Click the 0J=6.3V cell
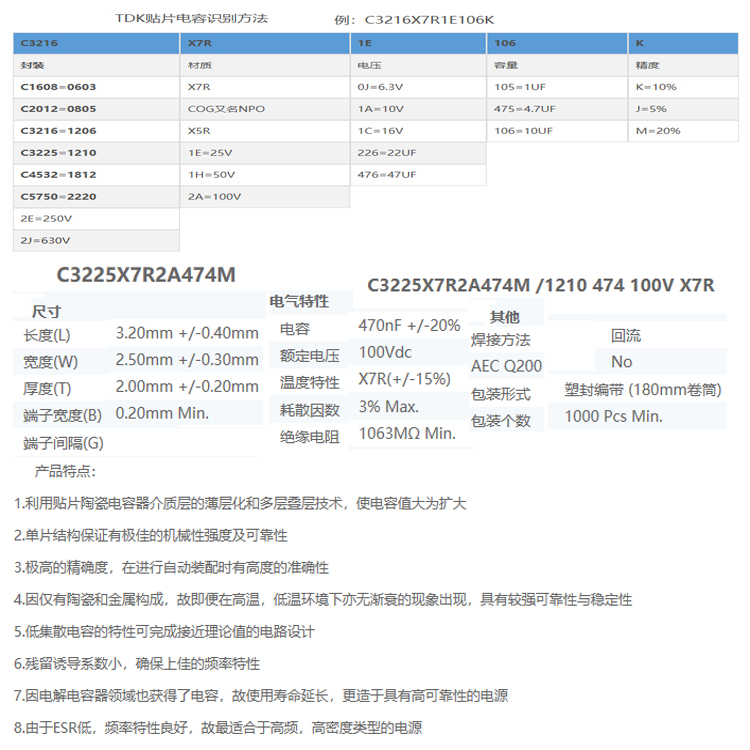This screenshot has height=750, width=750. [418, 87]
